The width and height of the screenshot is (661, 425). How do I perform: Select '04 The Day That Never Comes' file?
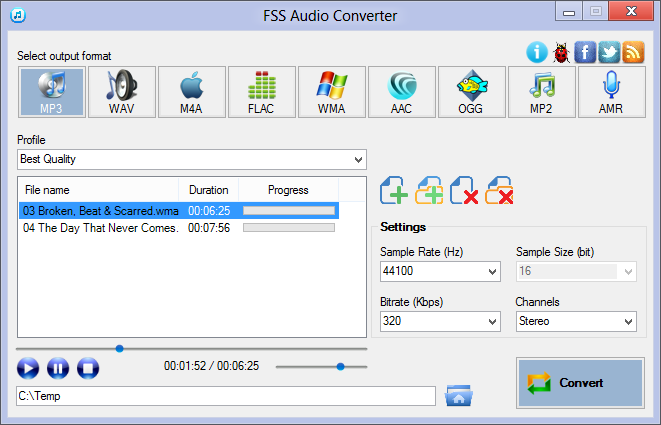[x=100, y=228]
